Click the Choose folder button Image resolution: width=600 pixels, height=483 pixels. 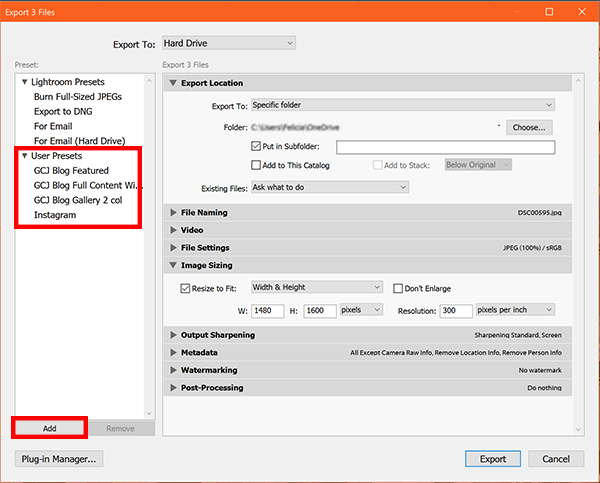coord(529,127)
